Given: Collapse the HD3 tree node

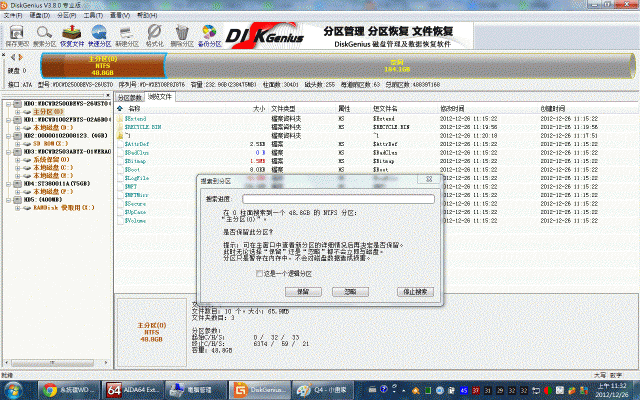Looking at the screenshot, I should pyautogui.click(x=8, y=152).
